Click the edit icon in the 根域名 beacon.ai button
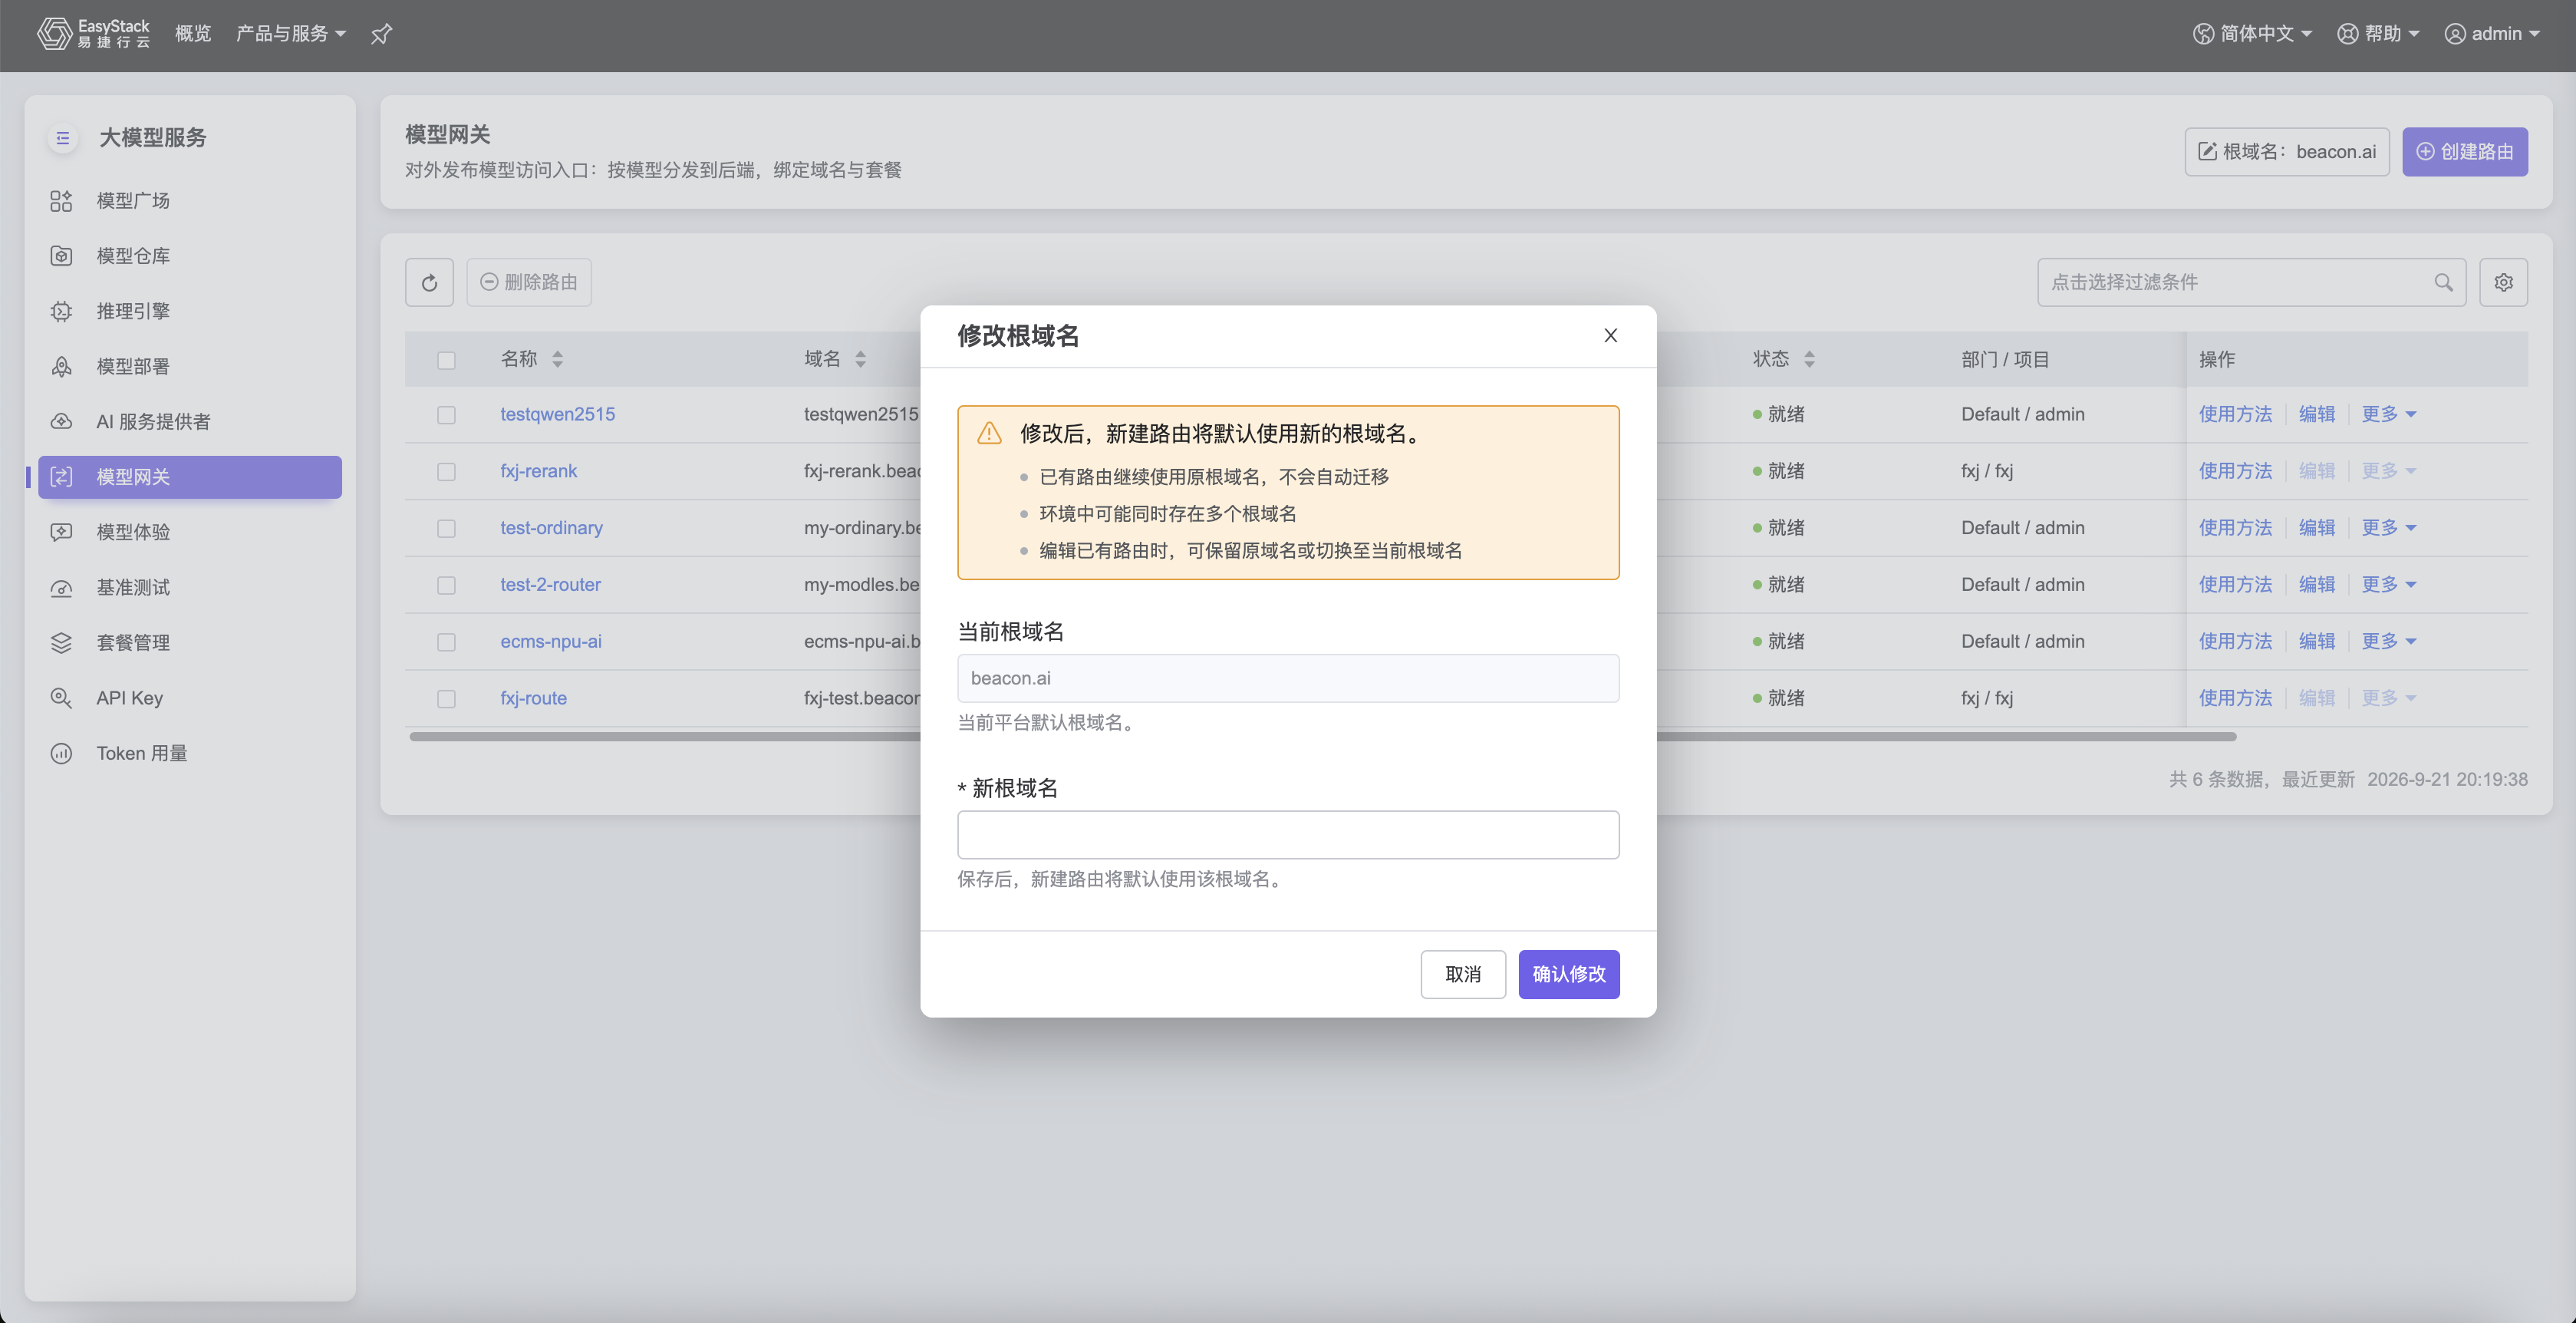 point(2207,152)
